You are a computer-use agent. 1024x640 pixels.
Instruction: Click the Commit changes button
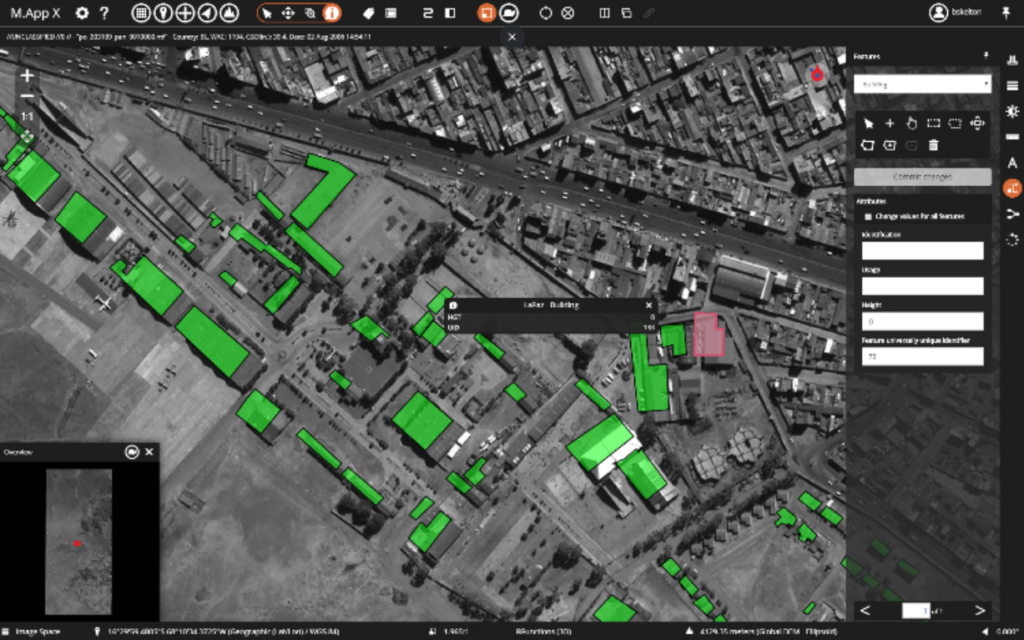coord(922,177)
